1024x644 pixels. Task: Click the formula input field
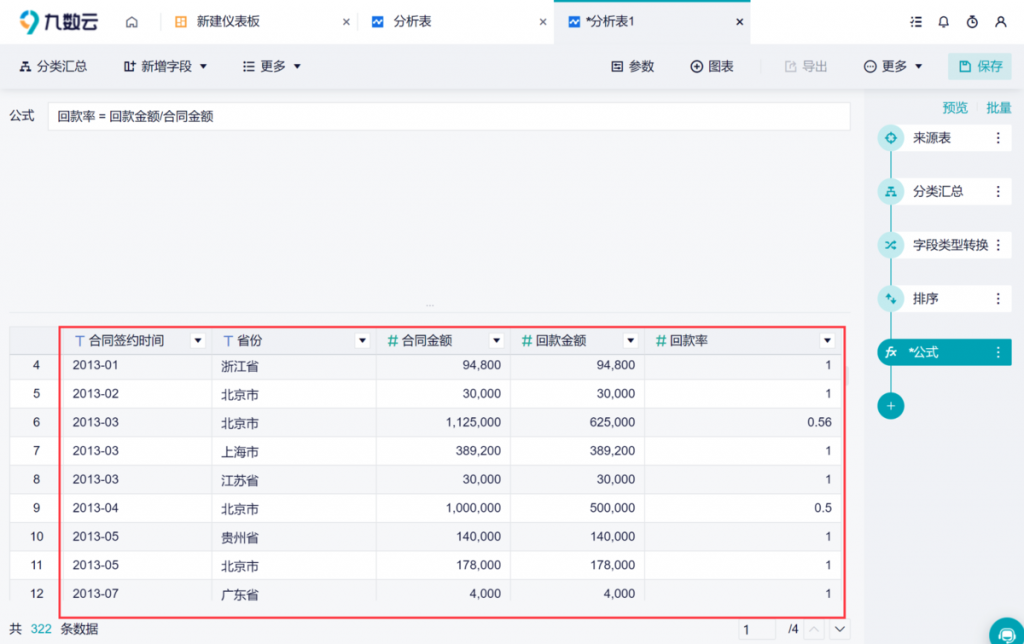point(448,116)
